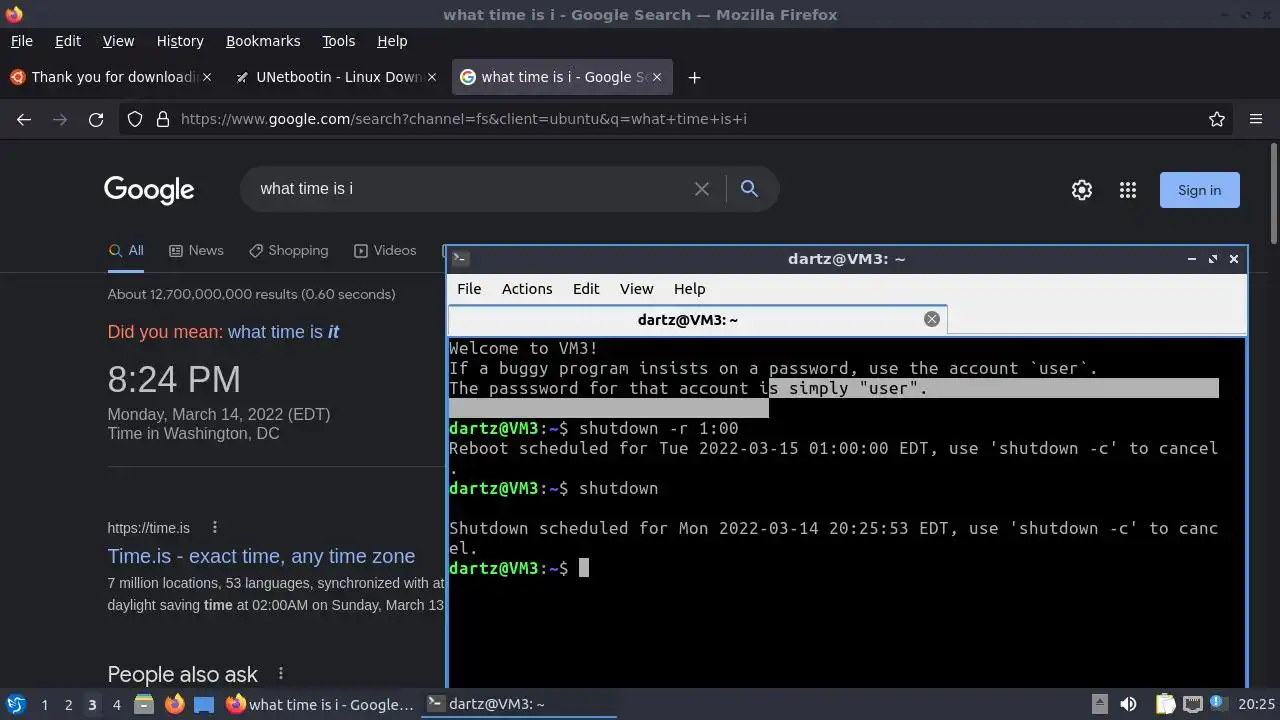The height and width of the screenshot is (720, 1280).
Task: Open the Firefox File menu
Action: (x=21, y=41)
